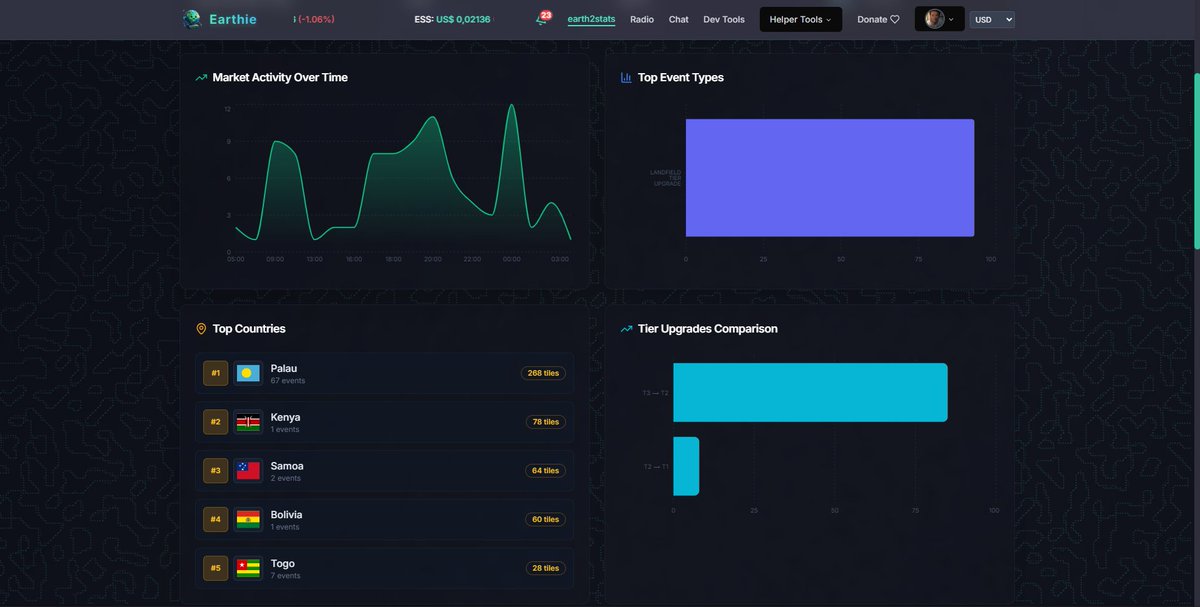
Task: Open the earth2stats link
Action: pyautogui.click(x=592, y=19)
